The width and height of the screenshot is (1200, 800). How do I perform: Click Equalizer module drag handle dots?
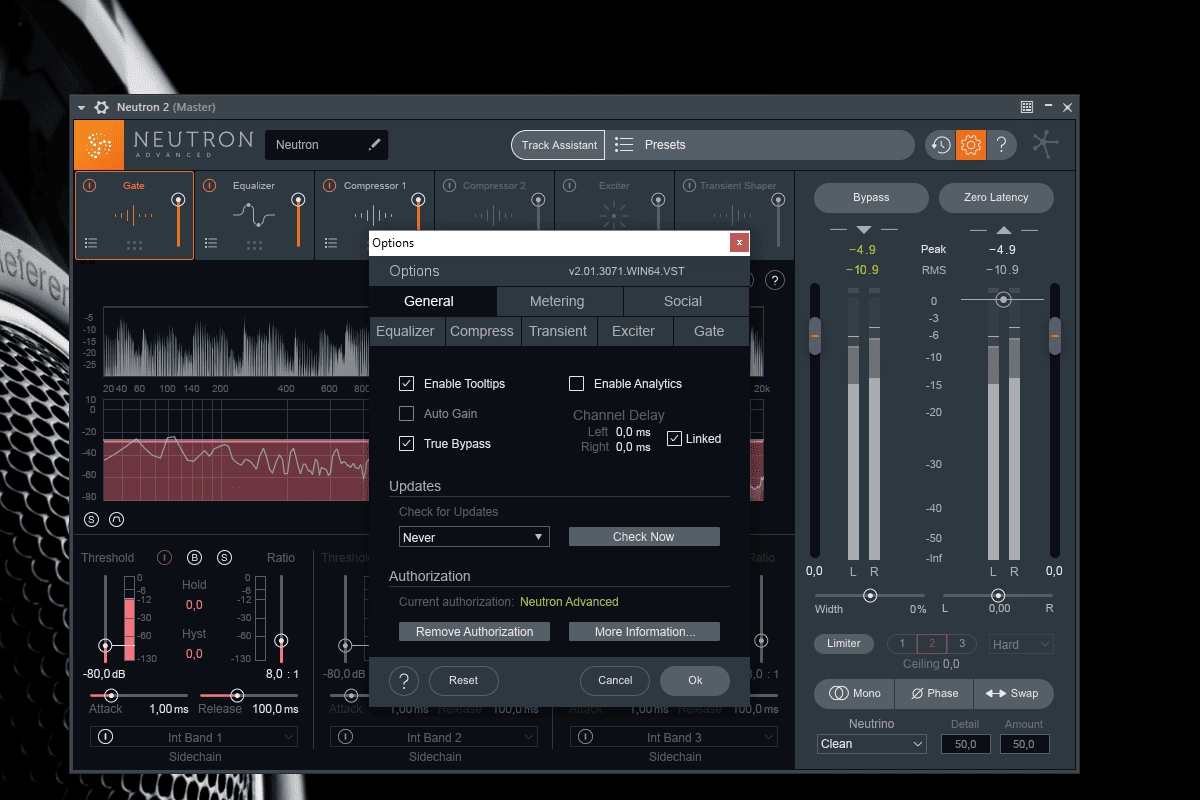pos(254,245)
